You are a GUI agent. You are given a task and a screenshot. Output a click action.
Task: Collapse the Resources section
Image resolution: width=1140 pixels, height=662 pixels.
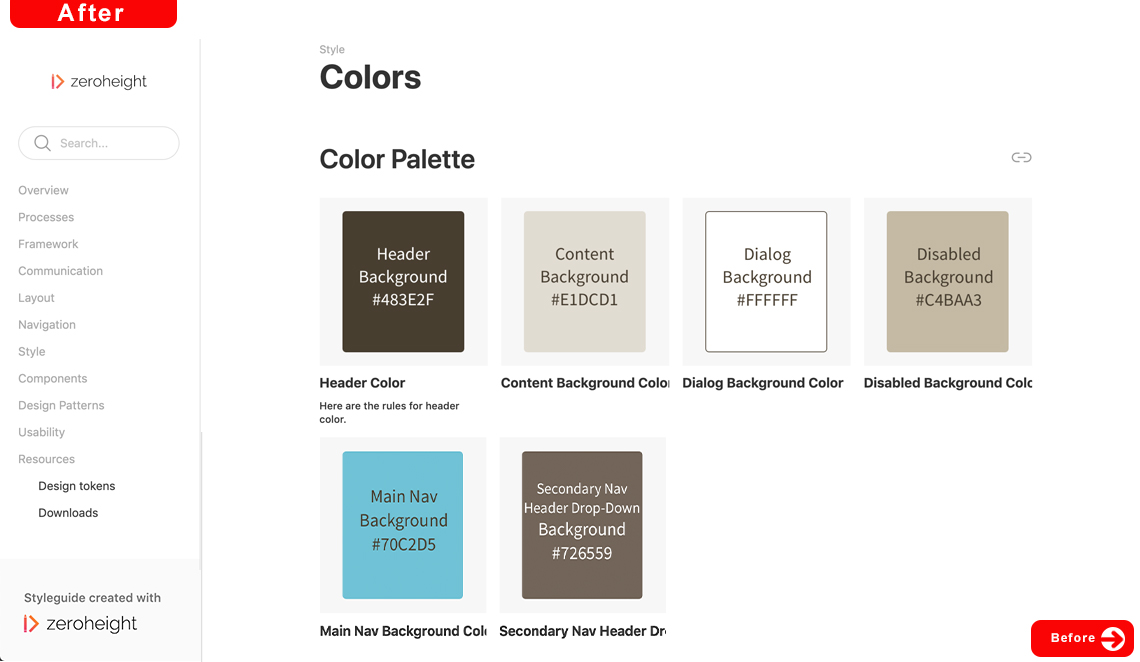point(46,459)
